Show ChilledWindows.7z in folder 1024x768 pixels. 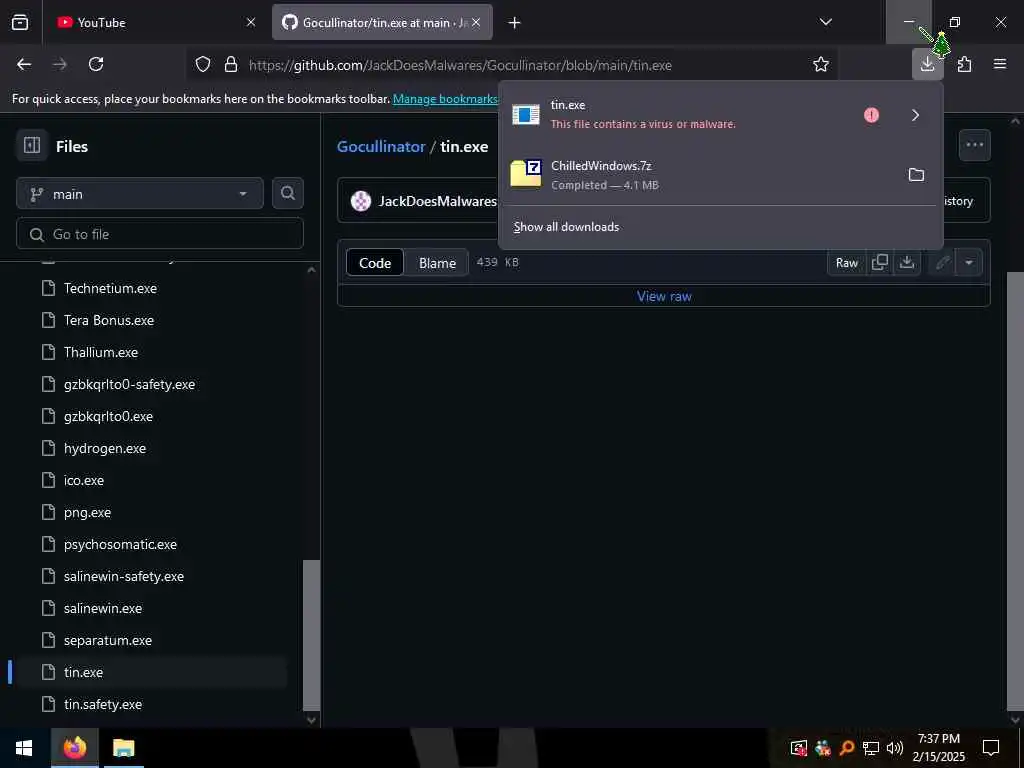point(916,175)
